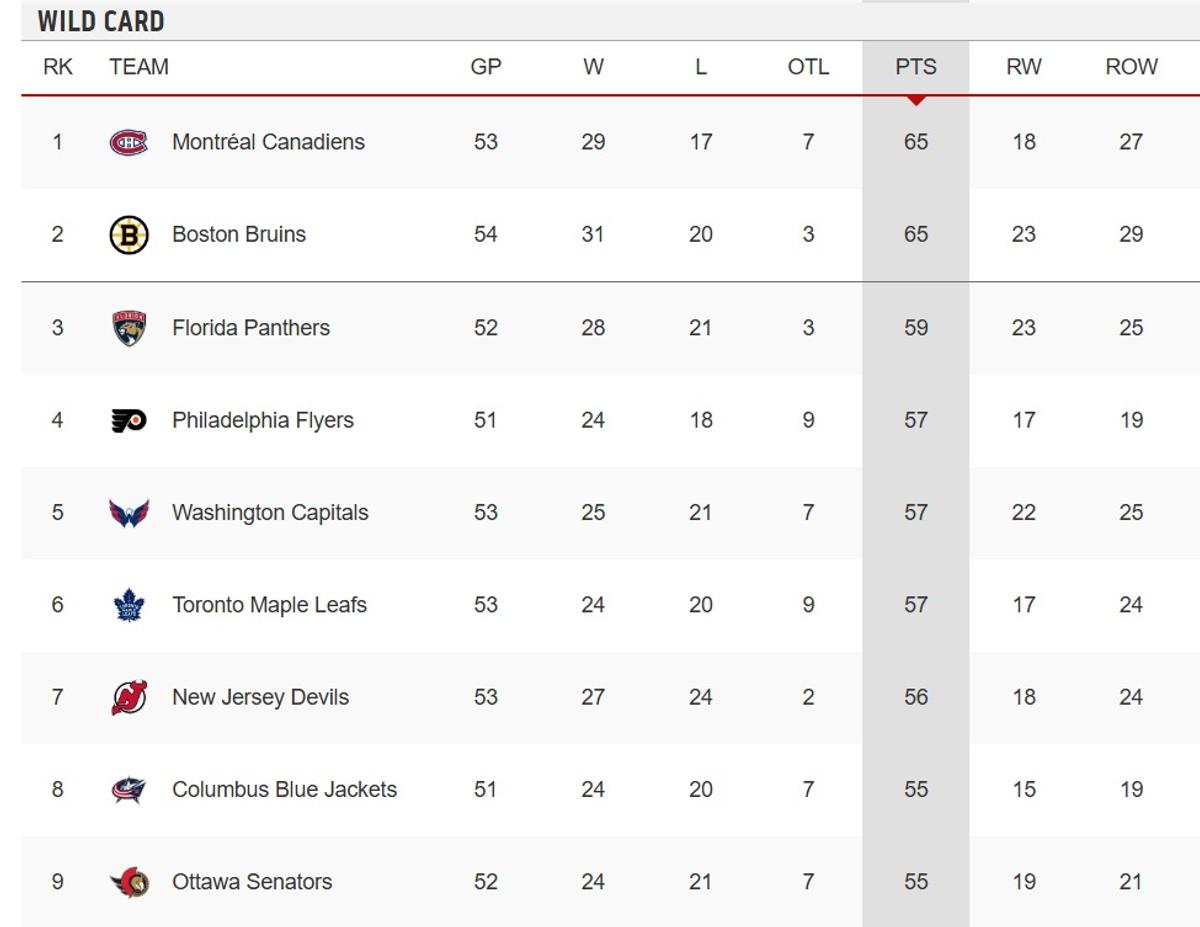Sort the table by OTL

click(806, 67)
